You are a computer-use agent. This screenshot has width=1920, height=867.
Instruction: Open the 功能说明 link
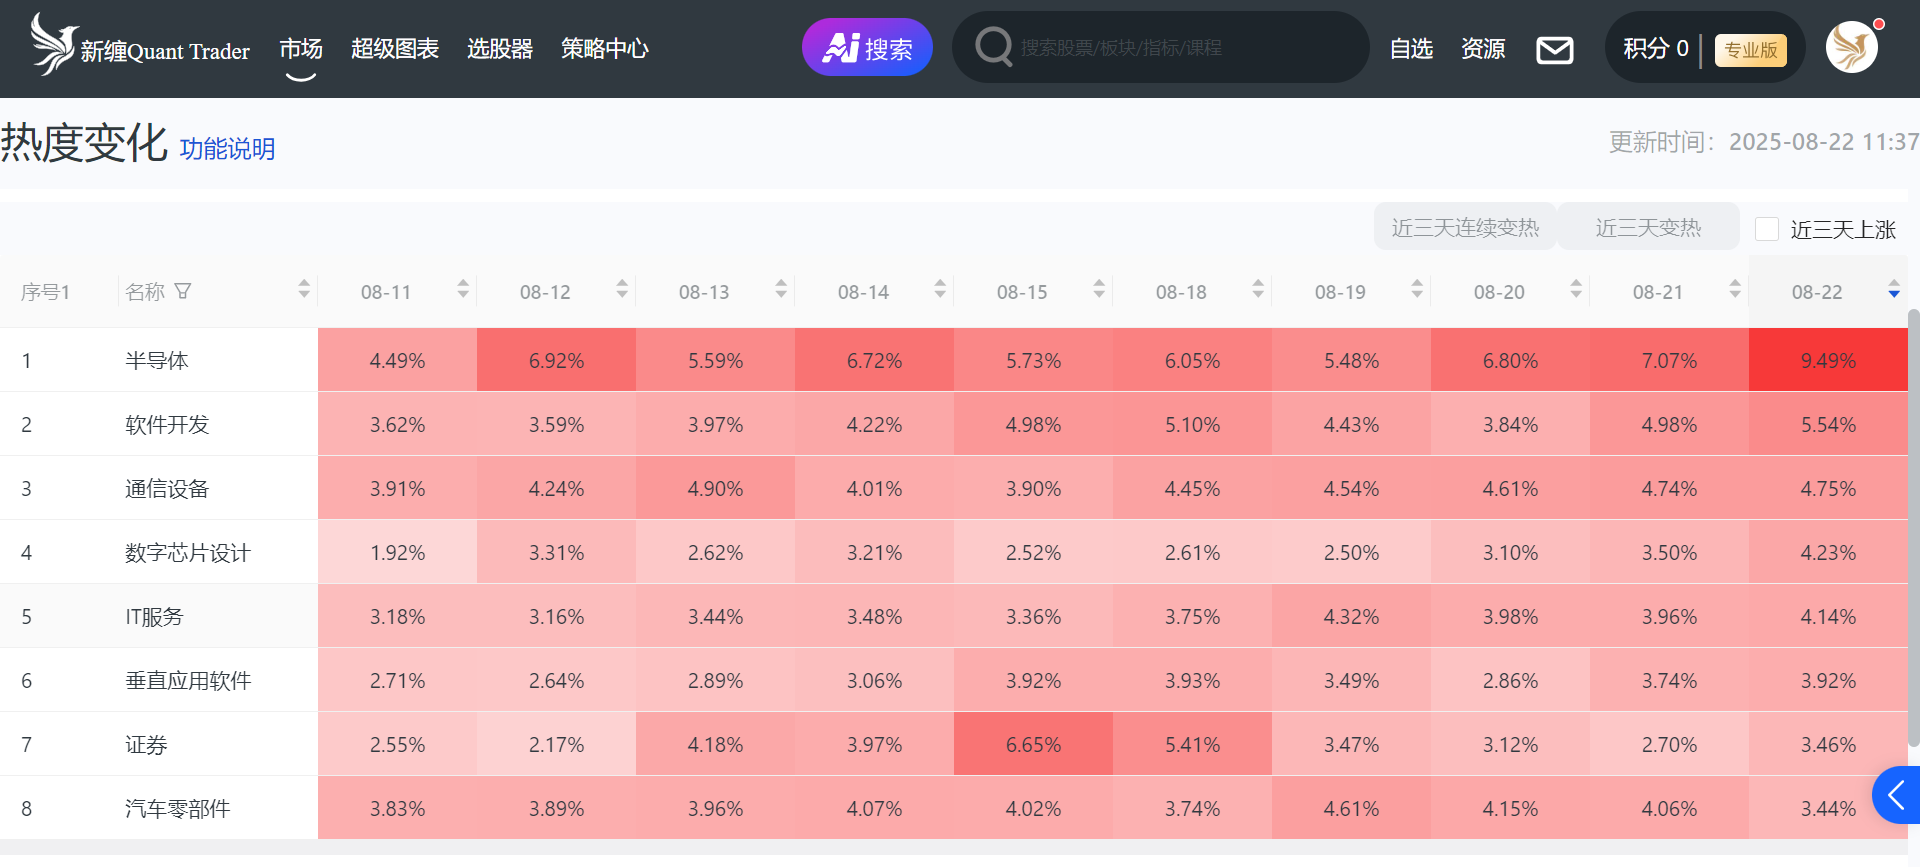(x=227, y=149)
